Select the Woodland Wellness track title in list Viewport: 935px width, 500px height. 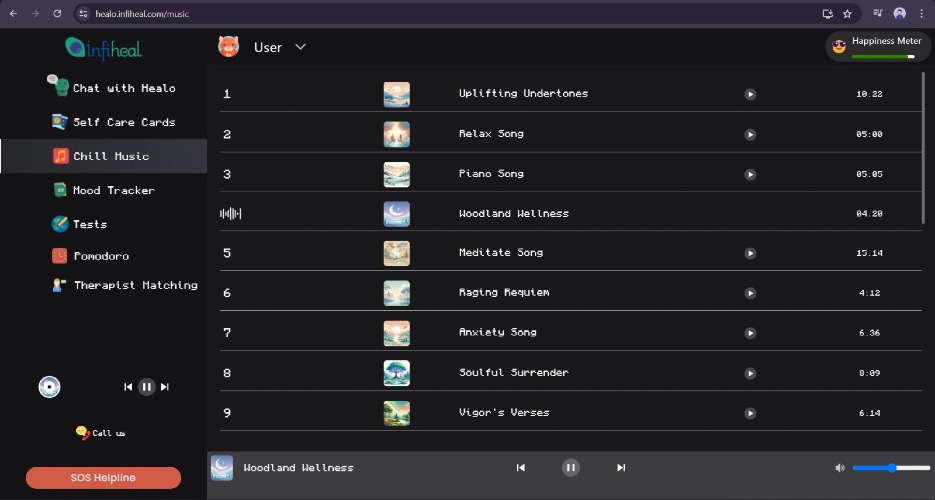click(x=513, y=213)
